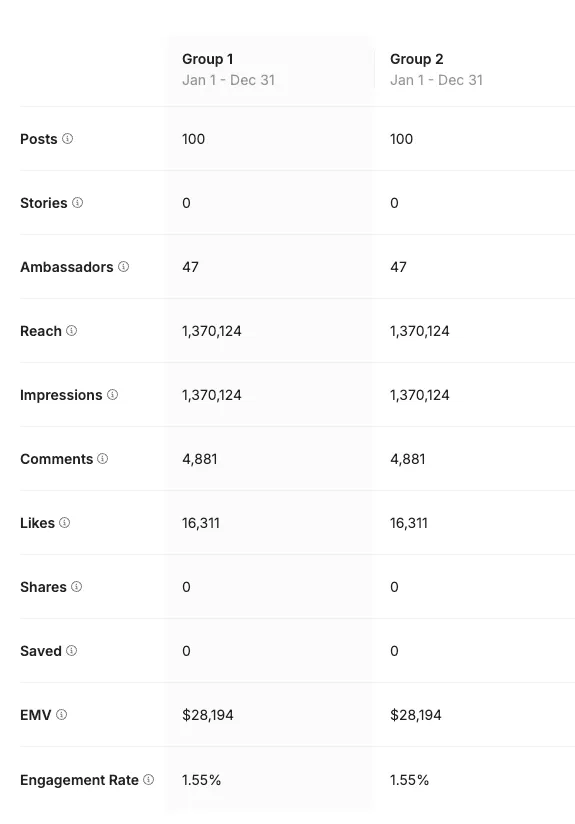Click the Engagement Rate row label

click(x=79, y=780)
